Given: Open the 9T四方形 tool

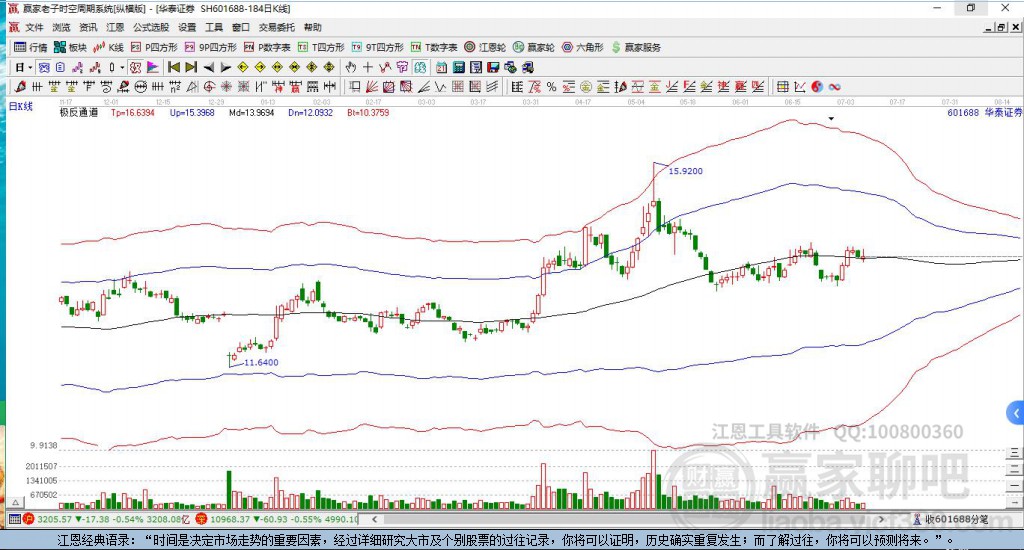Looking at the screenshot, I should coord(377,47).
